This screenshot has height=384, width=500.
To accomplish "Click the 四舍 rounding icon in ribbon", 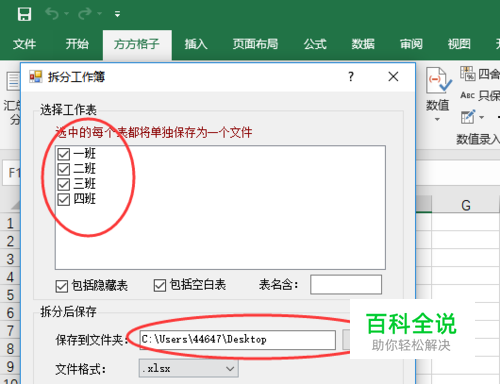I will point(468,73).
